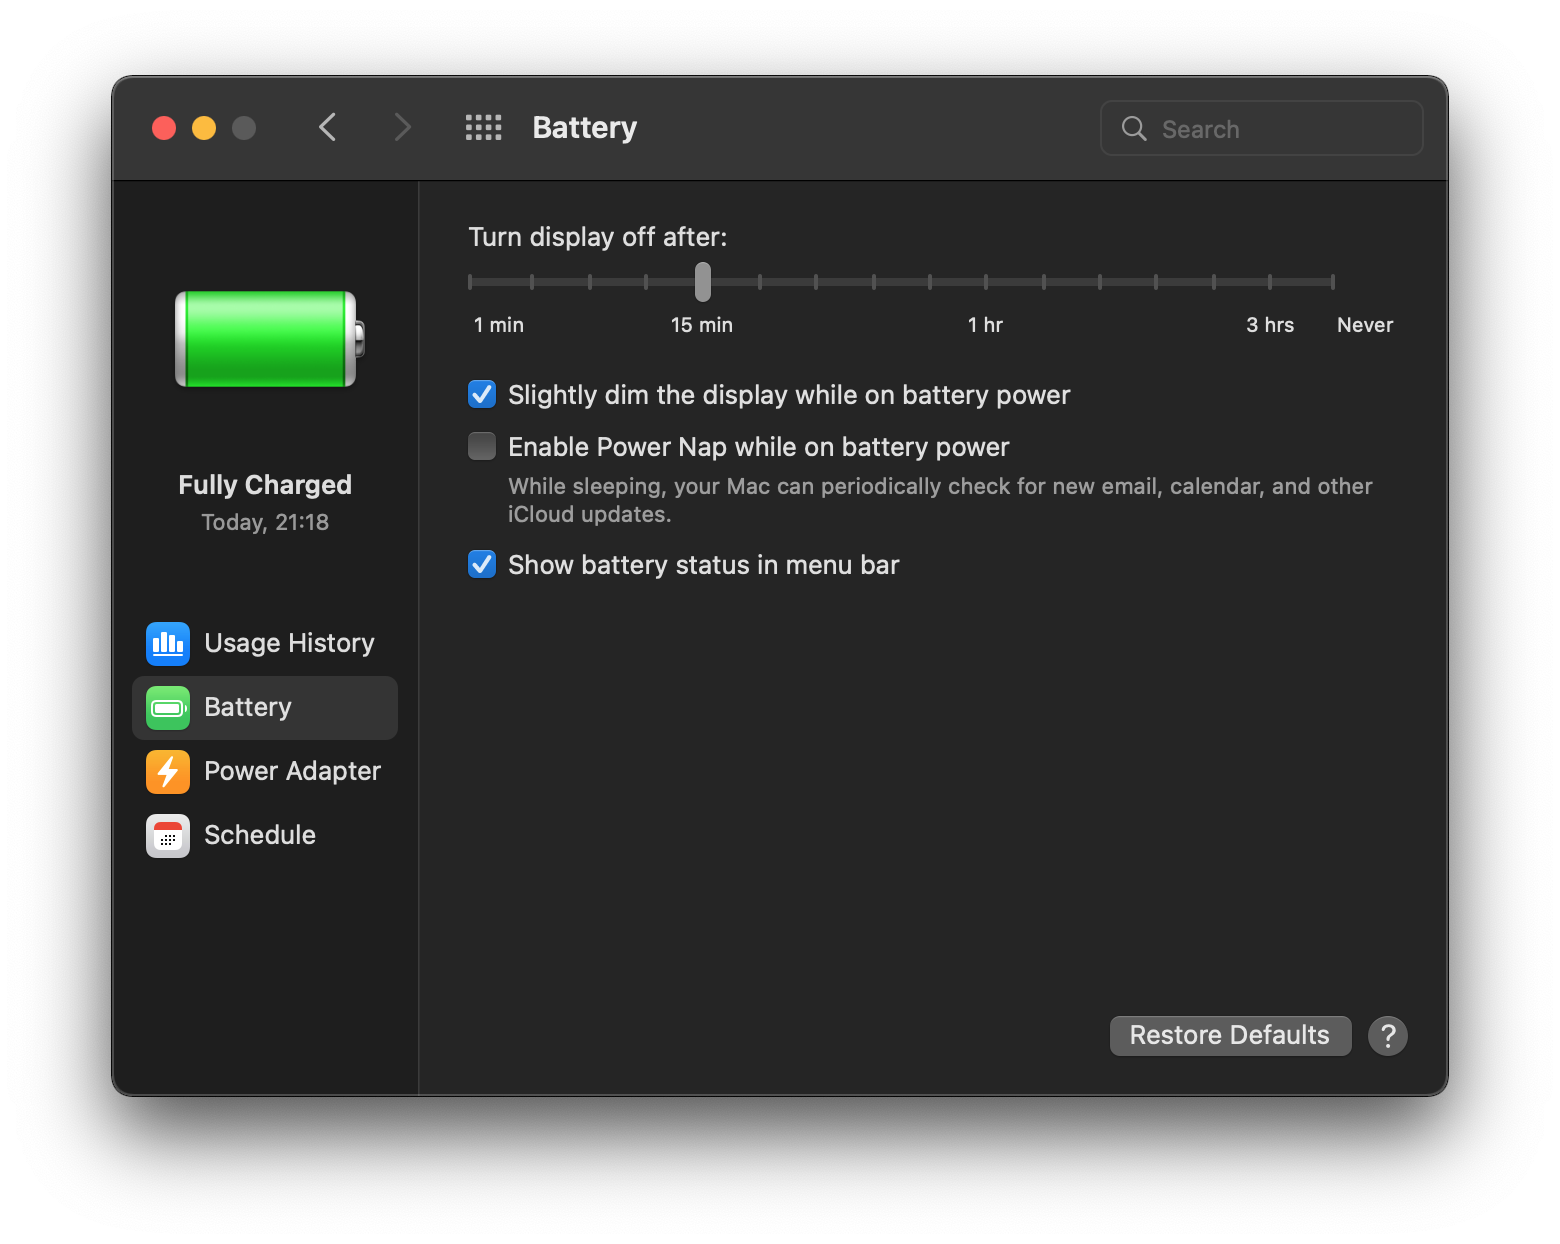Click the display-off slider thumb
Screen dimensions: 1560x1244
pyautogui.click(x=703, y=282)
